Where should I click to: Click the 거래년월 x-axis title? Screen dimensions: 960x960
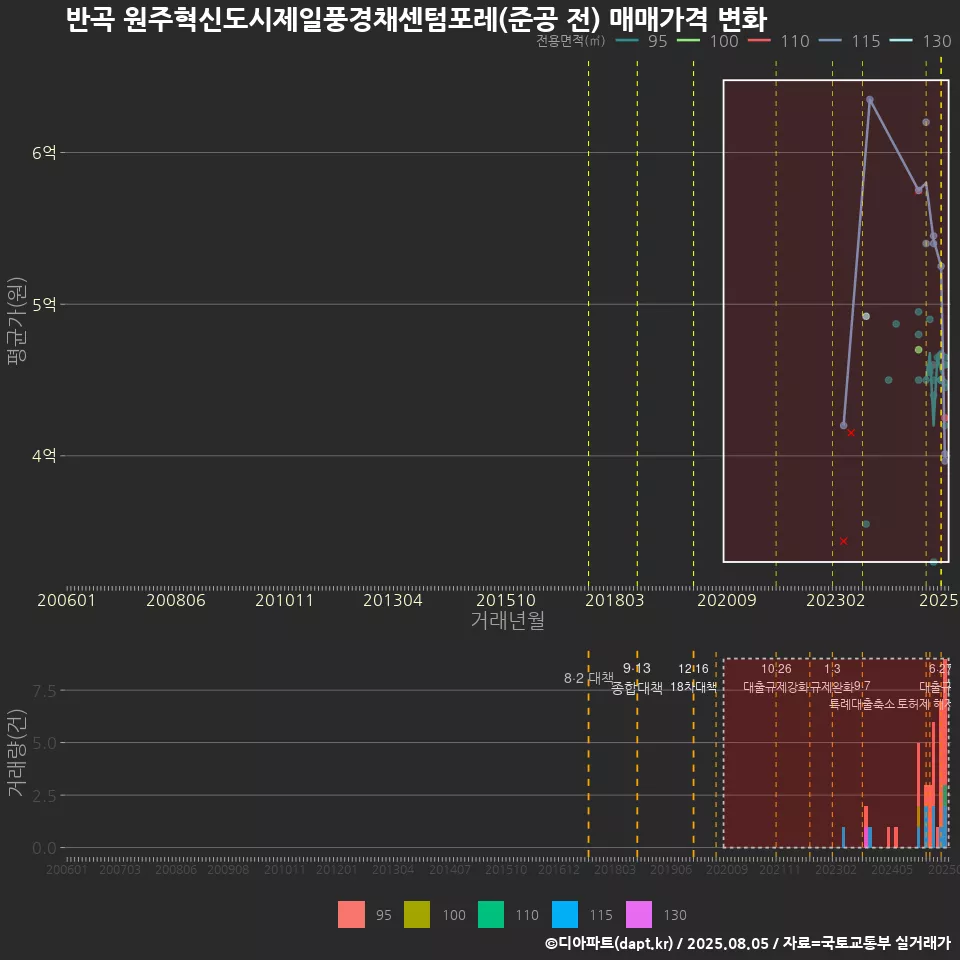click(508, 620)
